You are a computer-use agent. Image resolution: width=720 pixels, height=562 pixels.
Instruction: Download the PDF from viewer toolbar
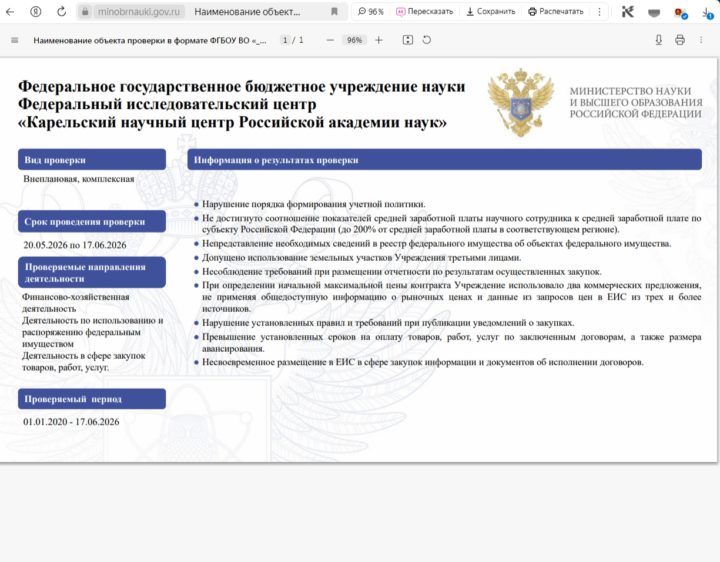tap(658, 40)
